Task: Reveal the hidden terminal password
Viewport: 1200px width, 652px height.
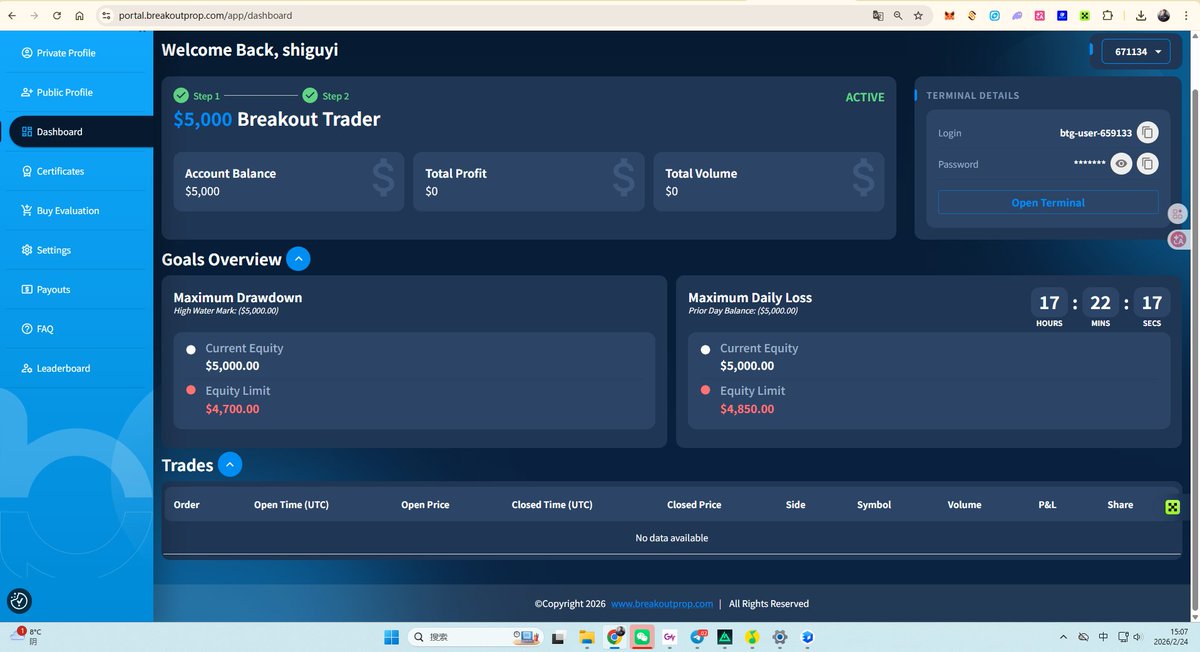Action: (1121, 164)
